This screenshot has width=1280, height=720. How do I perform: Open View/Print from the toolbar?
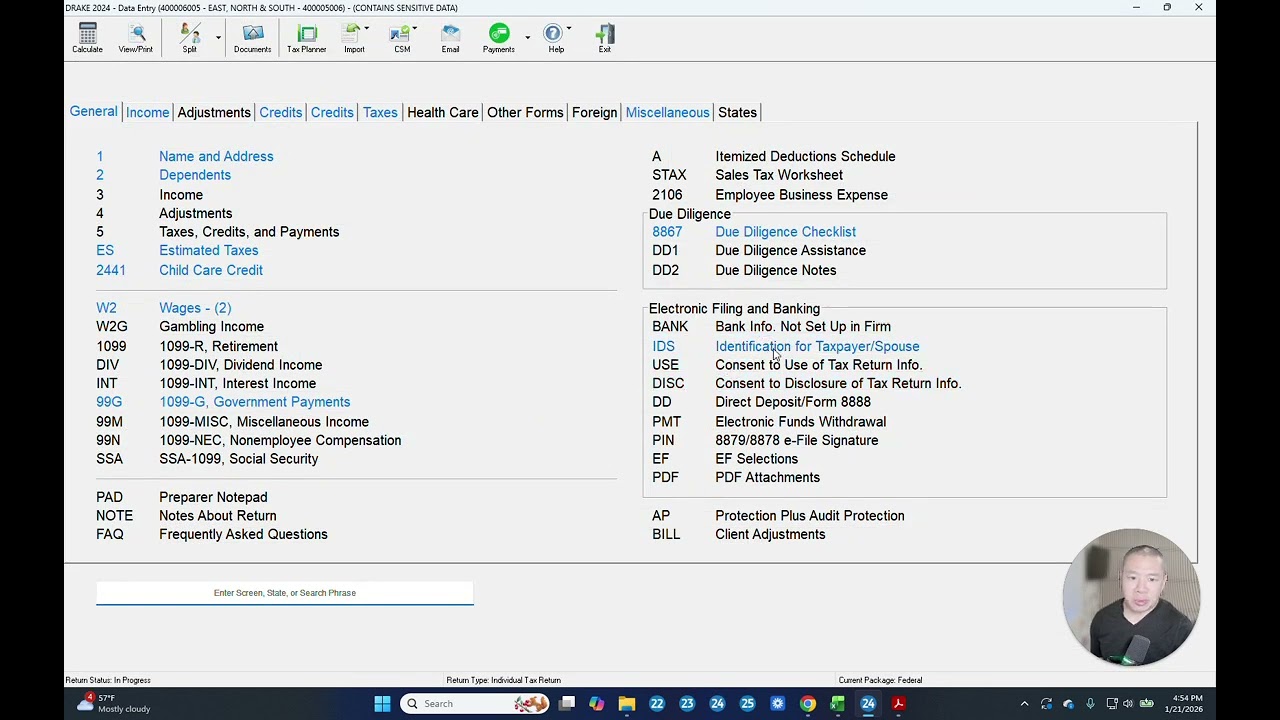point(136,38)
